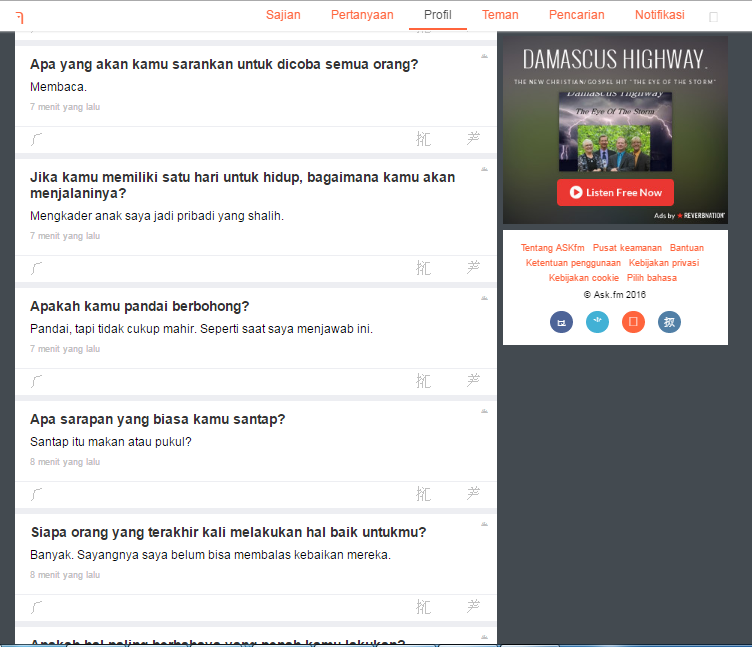Click rightmost gift icon under 'Banyak. Sayangnya saya' answer
The image size is (752, 647).
[x=473, y=606]
